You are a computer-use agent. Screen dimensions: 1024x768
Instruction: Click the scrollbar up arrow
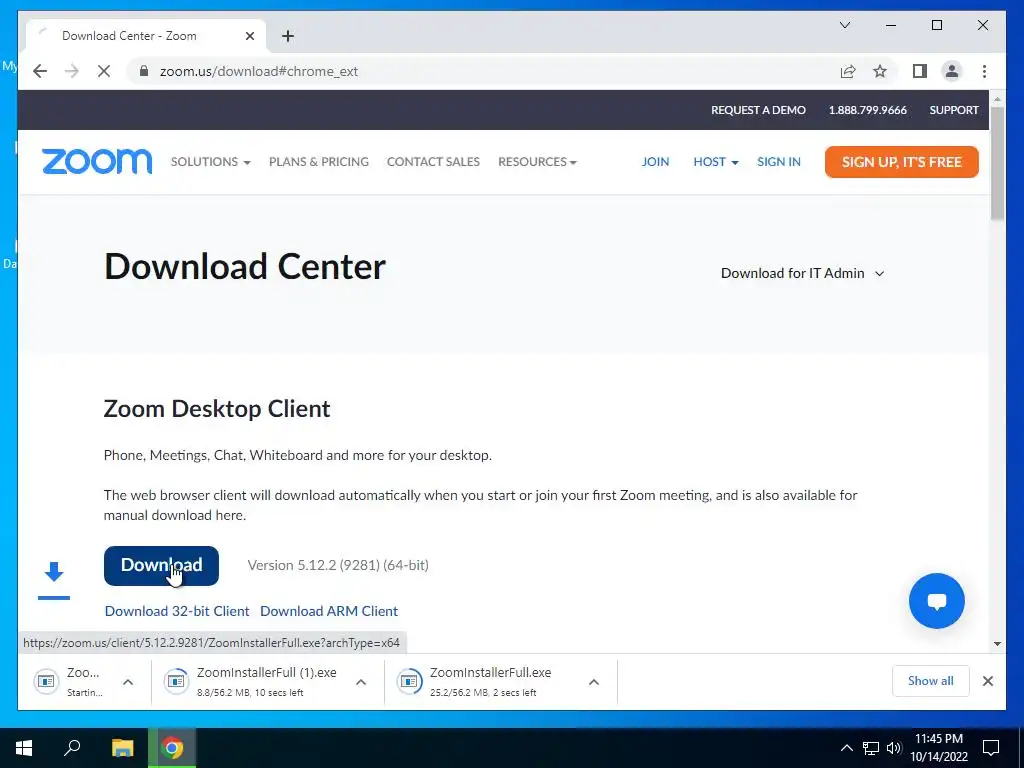pyautogui.click(x=997, y=99)
